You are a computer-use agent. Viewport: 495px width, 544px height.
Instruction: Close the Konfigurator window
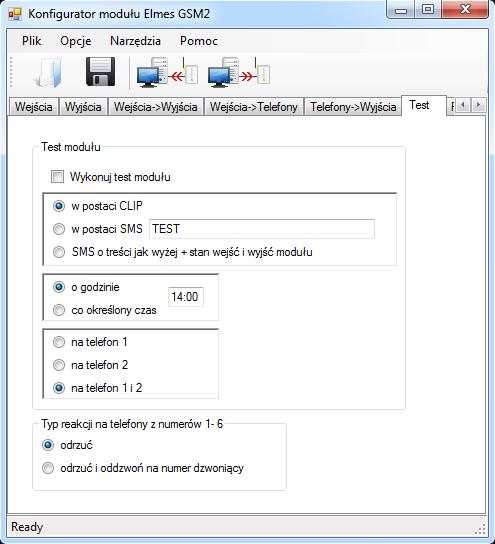point(465,10)
